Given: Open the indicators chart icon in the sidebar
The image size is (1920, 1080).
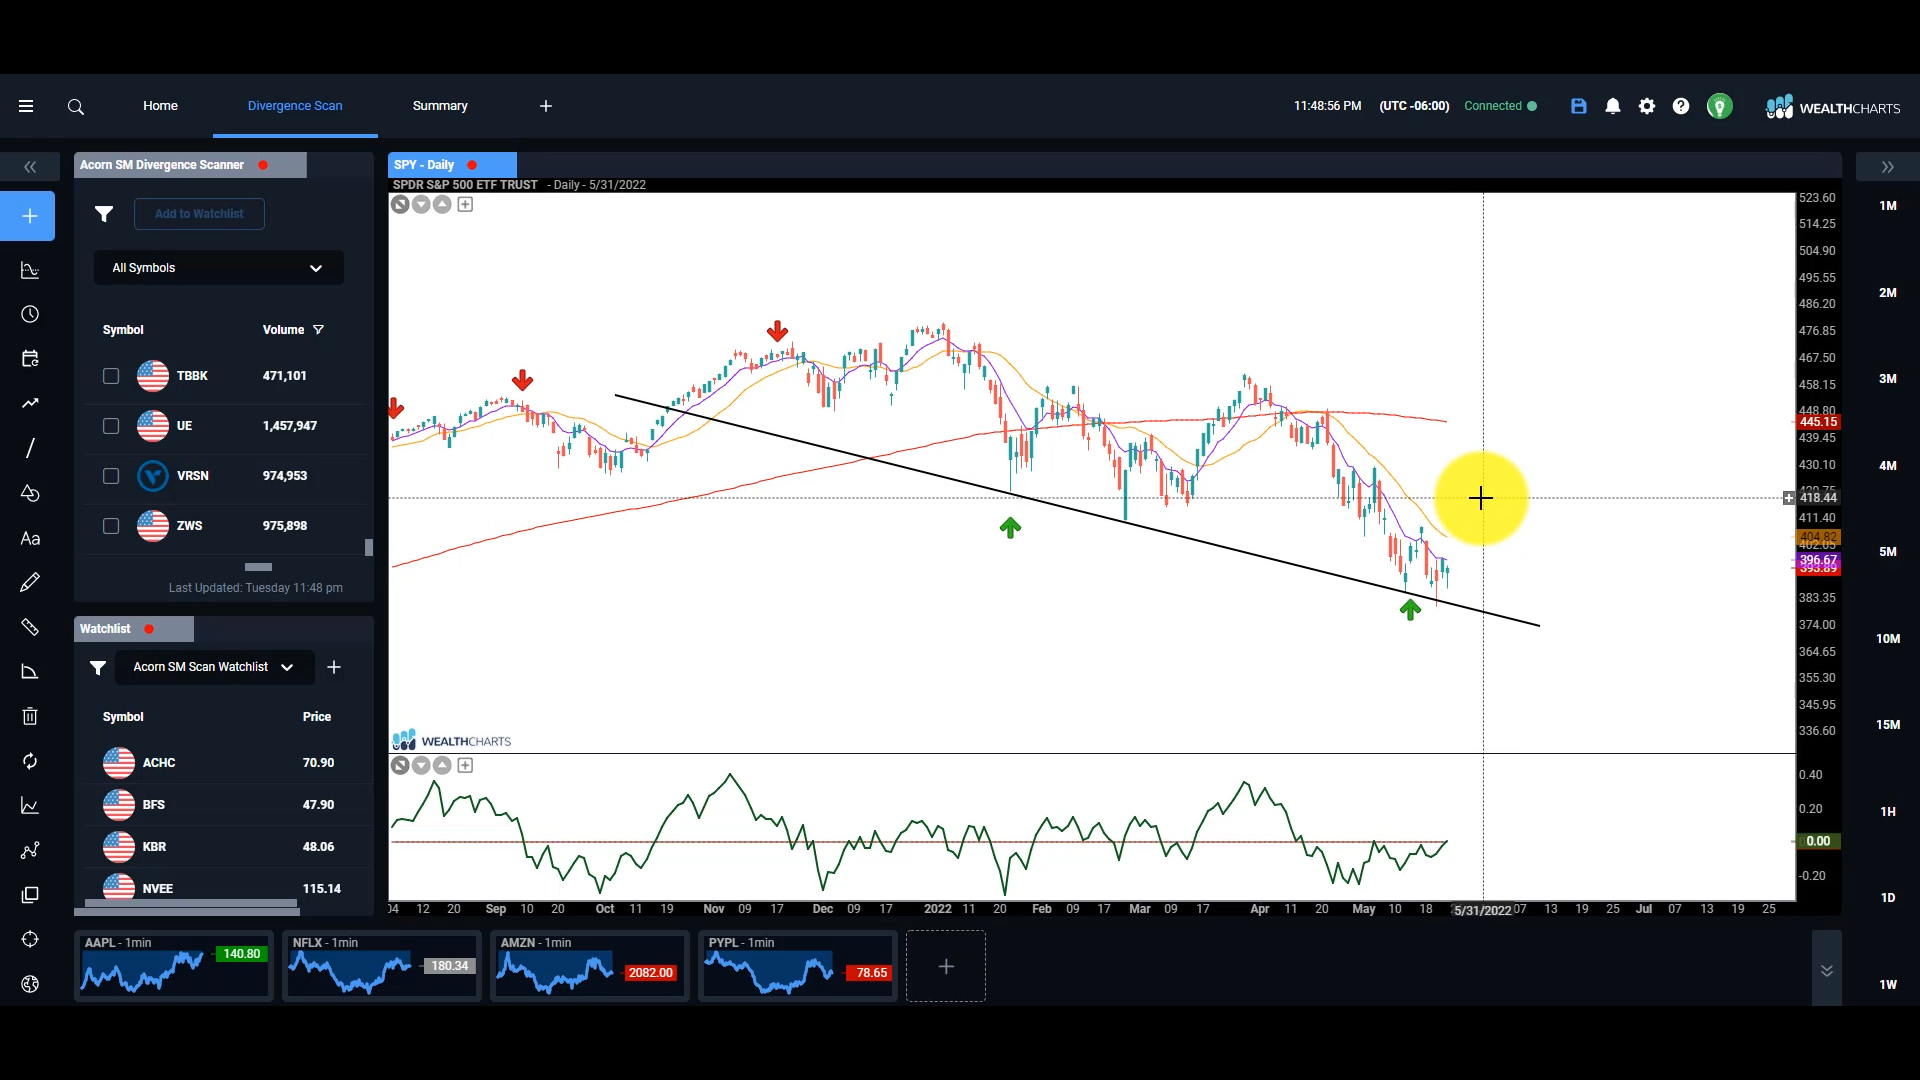Looking at the screenshot, I should click(x=30, y=270).
